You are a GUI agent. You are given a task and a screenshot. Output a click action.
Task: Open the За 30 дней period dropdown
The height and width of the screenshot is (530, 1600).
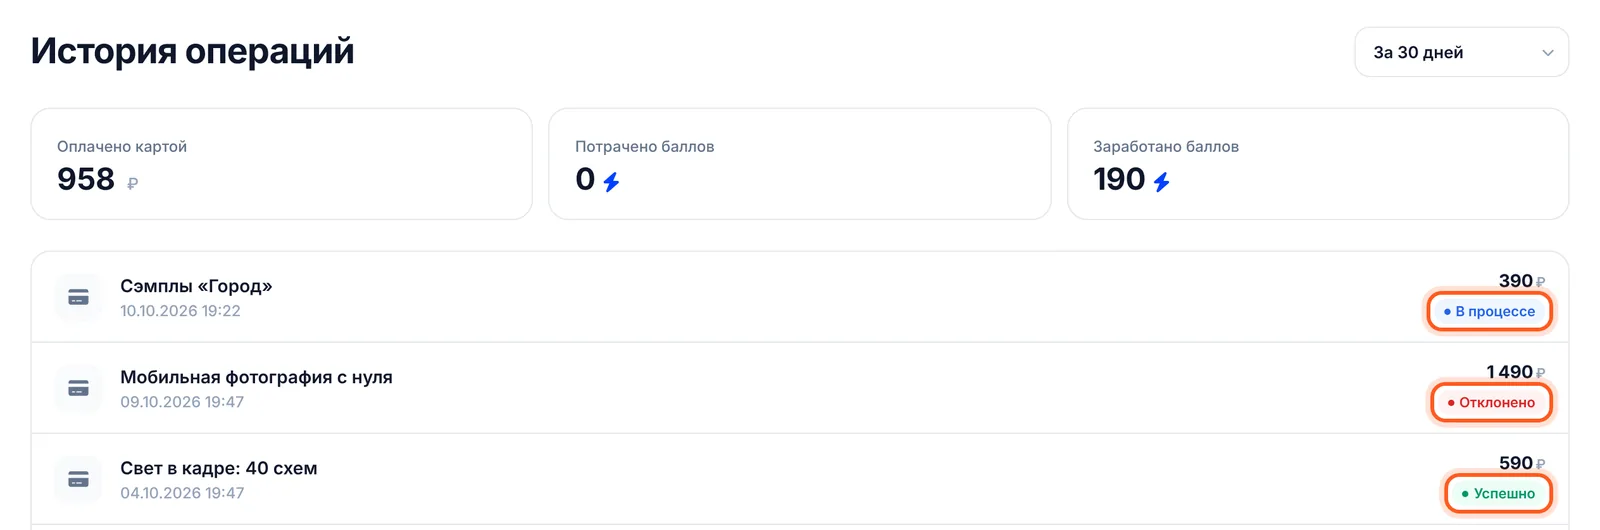(x=1461, y=52)
